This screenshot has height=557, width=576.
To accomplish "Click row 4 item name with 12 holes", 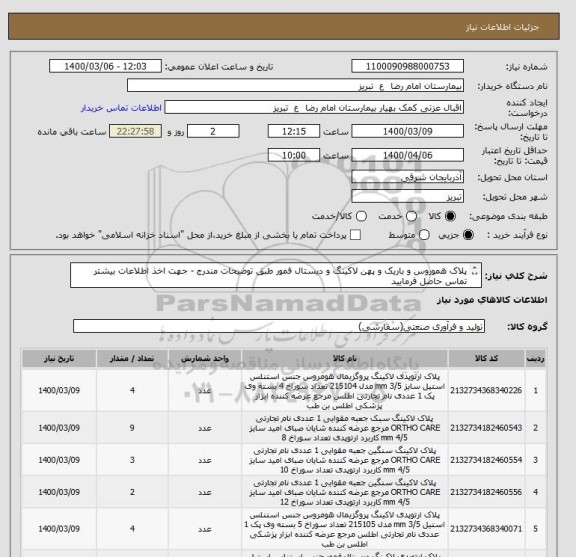I will click(x=345, y=492).
